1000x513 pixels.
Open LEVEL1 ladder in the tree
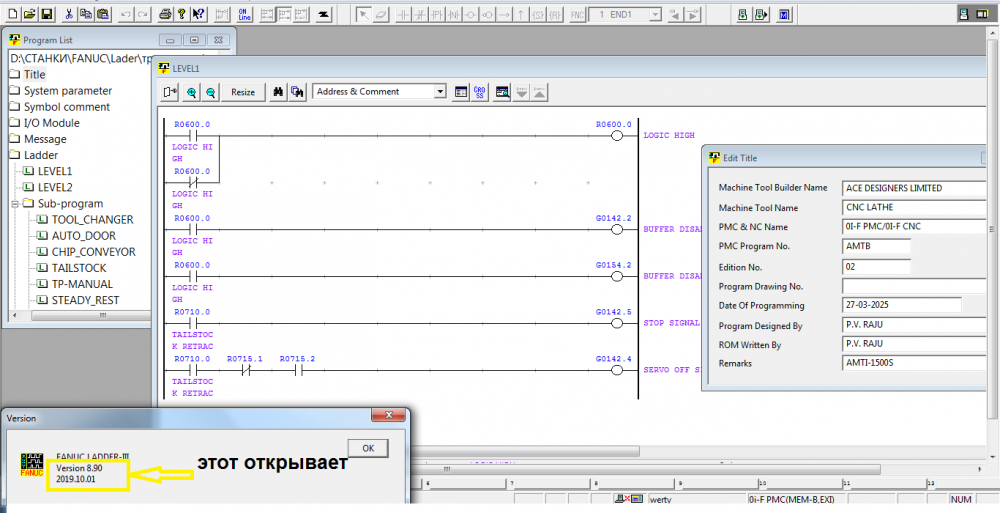tap(55, 171)
